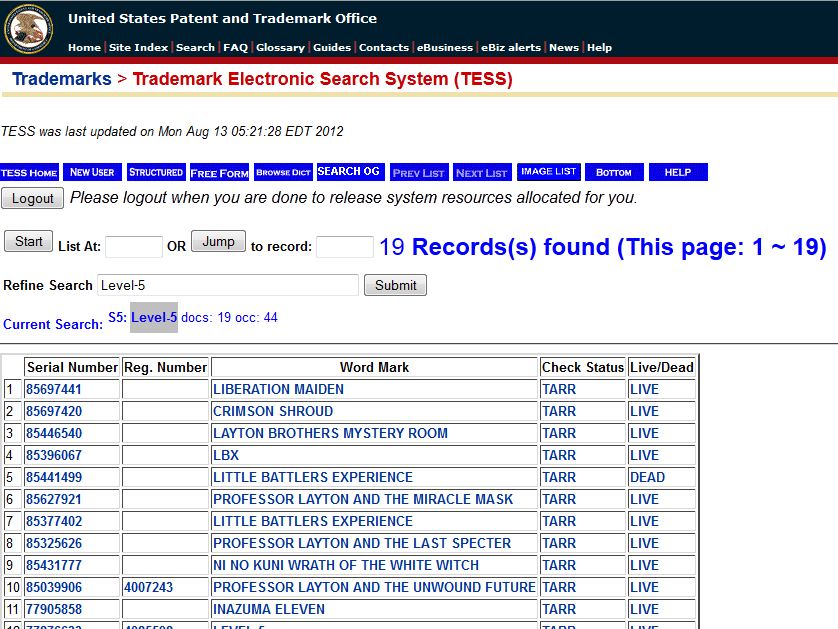
Task: Open the LIBERATION MAIDEN word mark
Action: [278, 389]
